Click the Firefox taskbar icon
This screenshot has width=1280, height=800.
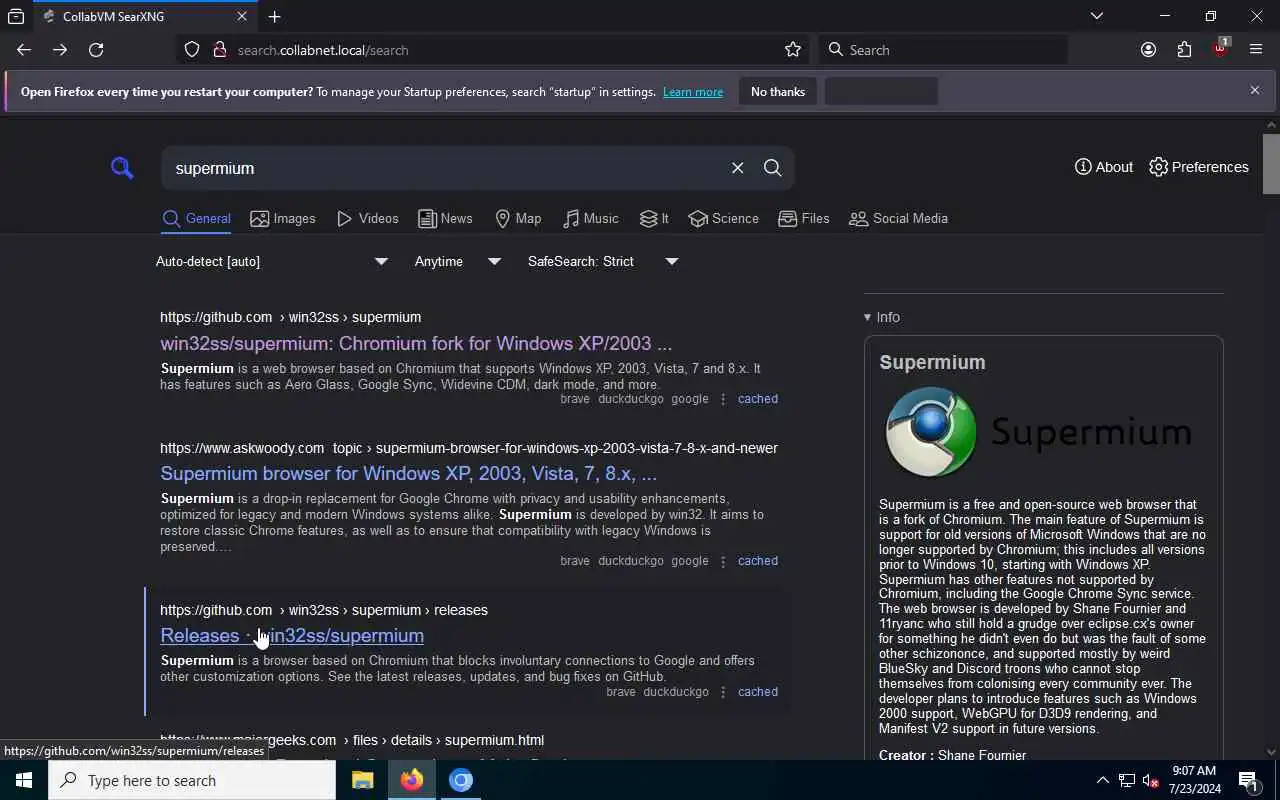(x=411, y=780)
